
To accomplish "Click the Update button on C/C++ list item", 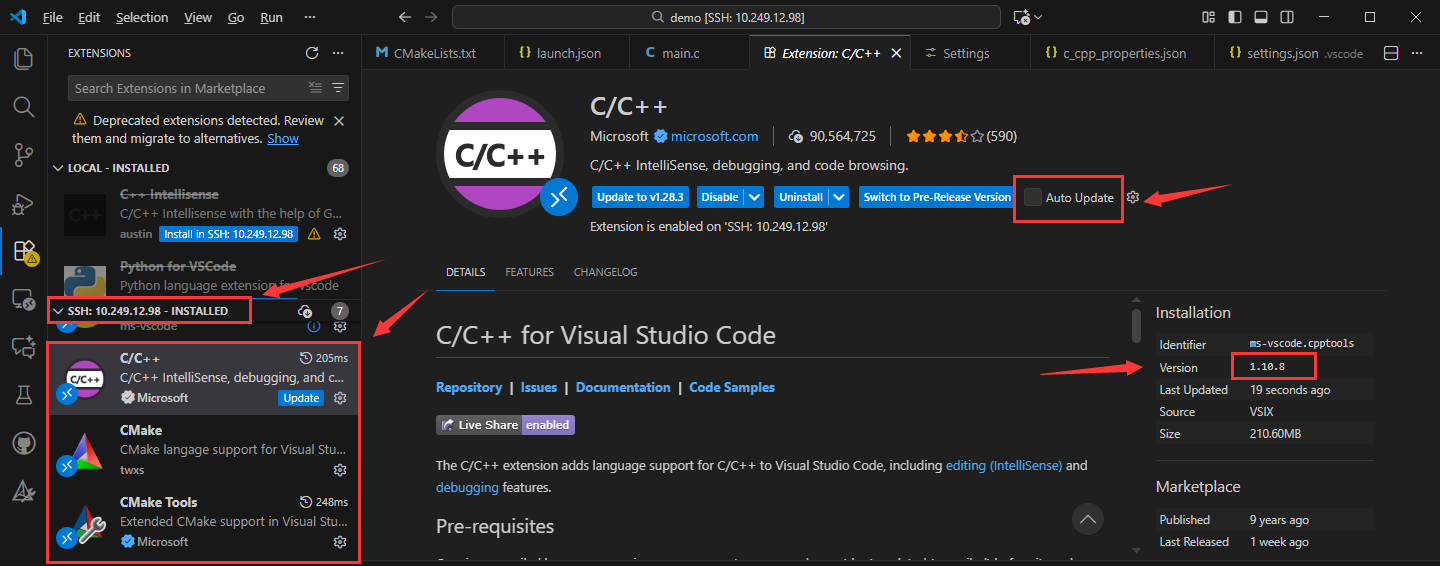I will [301, 398].
